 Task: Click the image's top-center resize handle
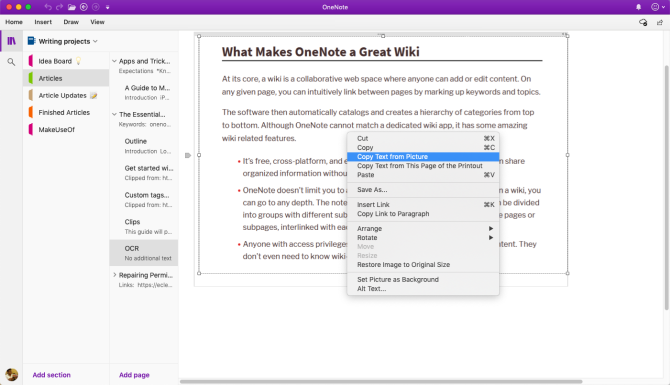[383, 36]
